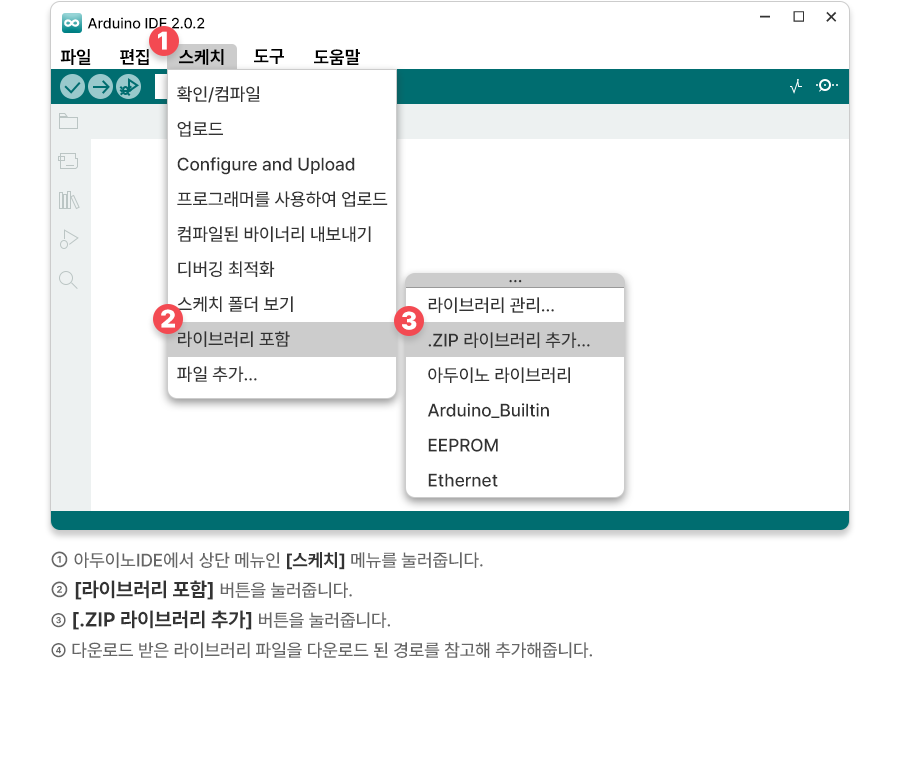Choose Configure and Upload menu entry

point(266,164)
